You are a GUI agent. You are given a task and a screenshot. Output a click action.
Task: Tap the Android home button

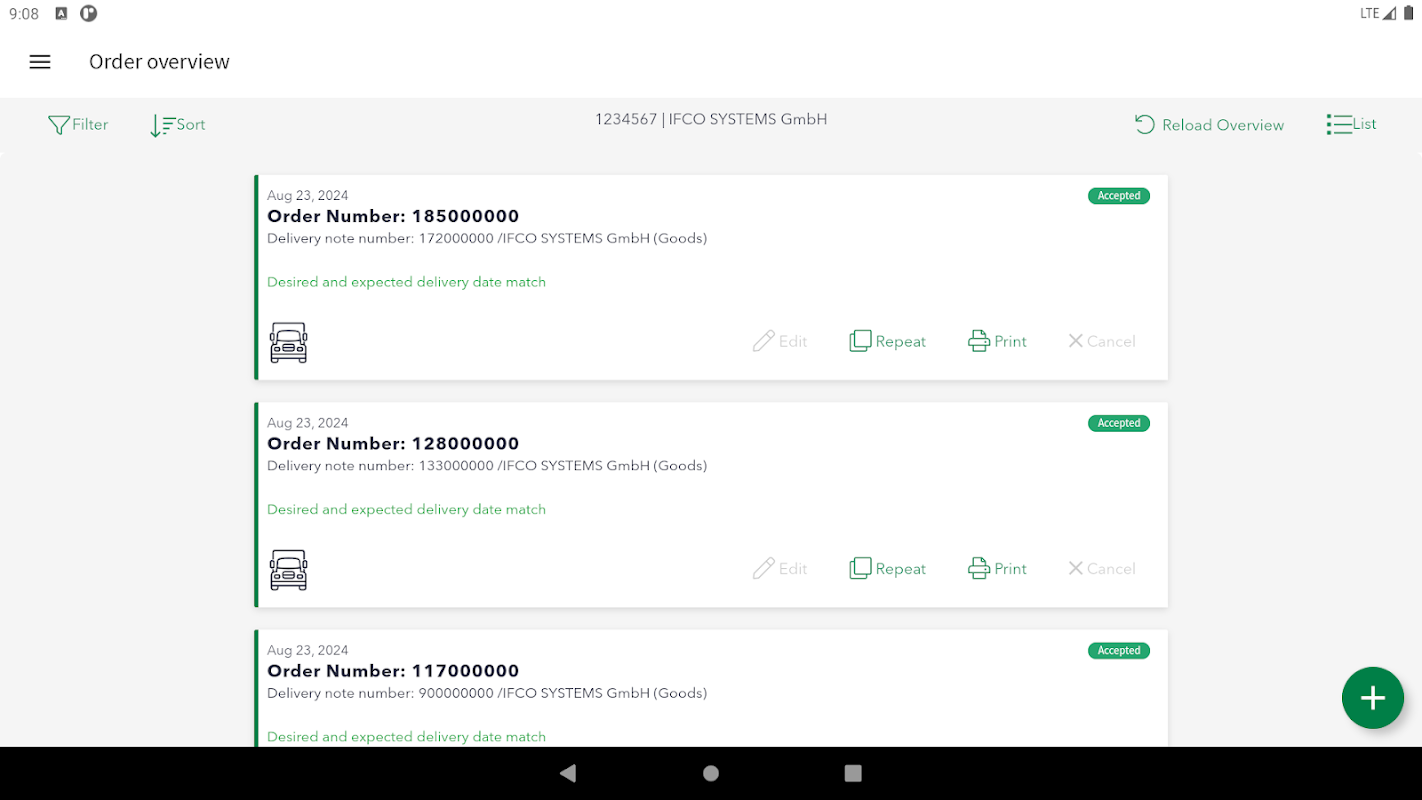711,773
